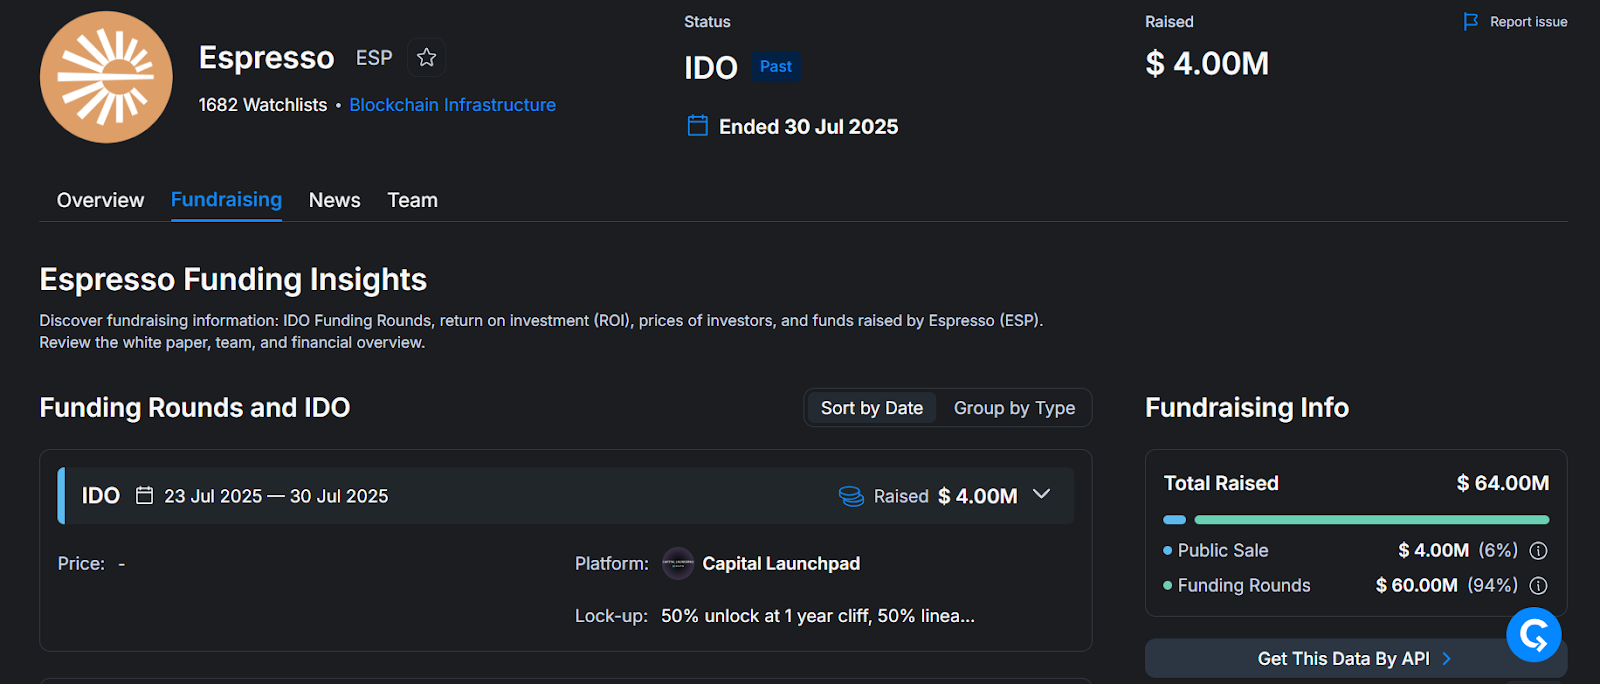Show info for Public Sale percentage
Screen dimensions: 1600x684
point(1538,551)
